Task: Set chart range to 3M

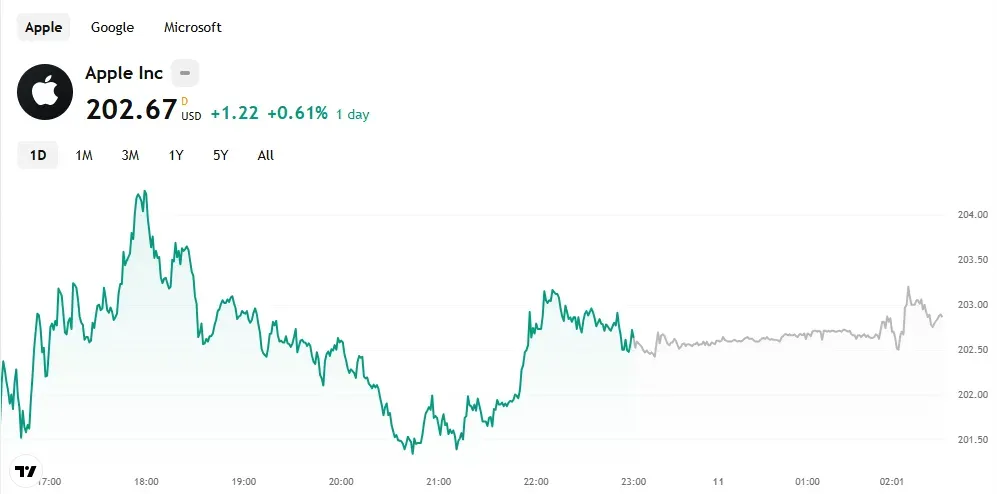Action: [x=130, y=155]
